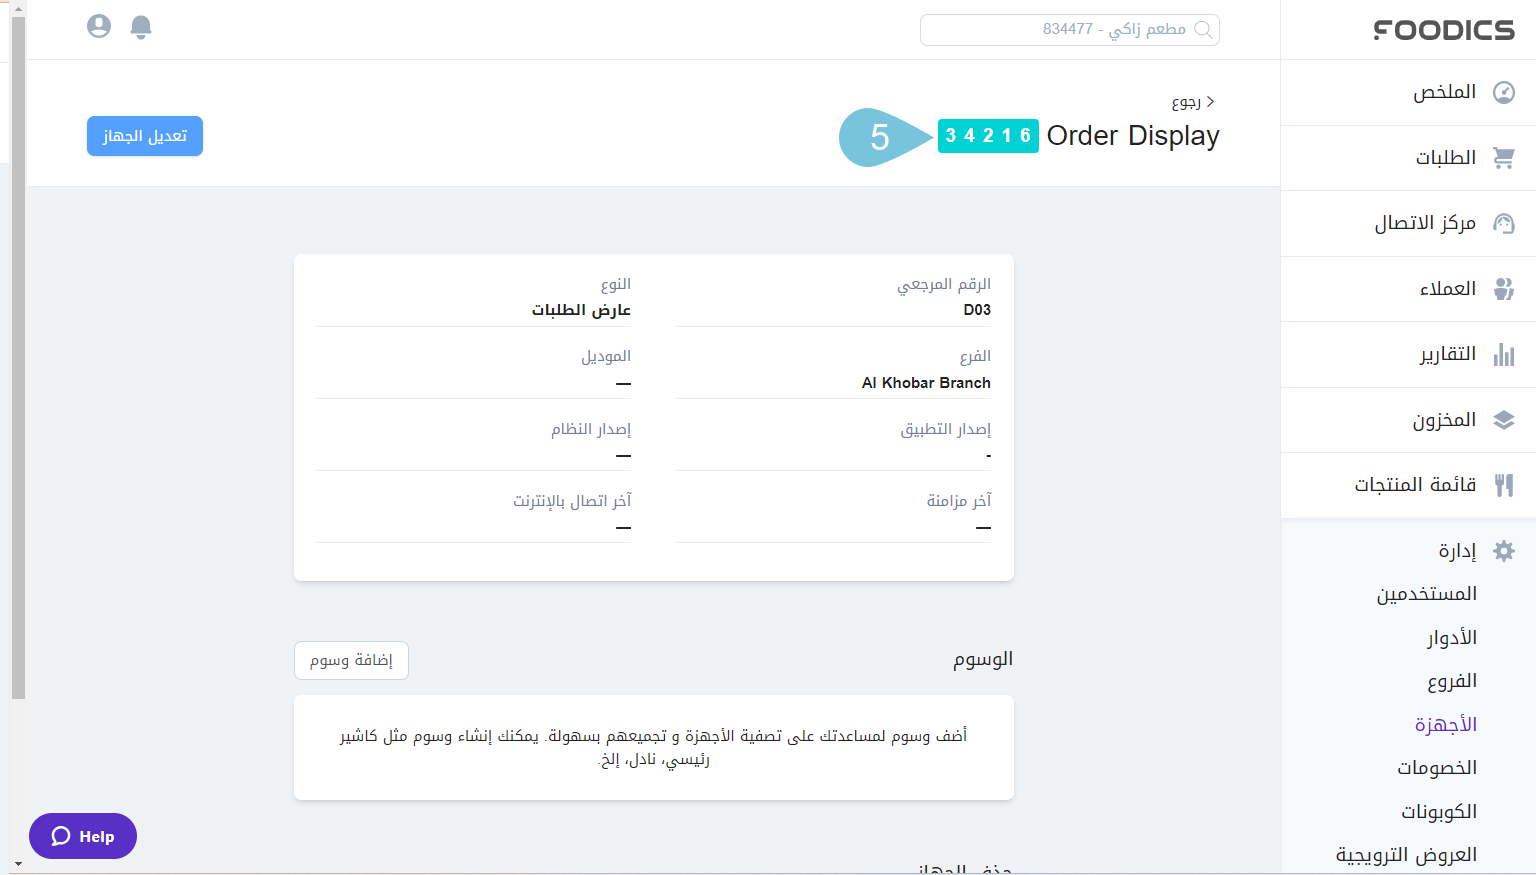Click the الرقم المرجعي label
Screen dimensions: 1536x875
pyautogui.click(x=944, y=285)
